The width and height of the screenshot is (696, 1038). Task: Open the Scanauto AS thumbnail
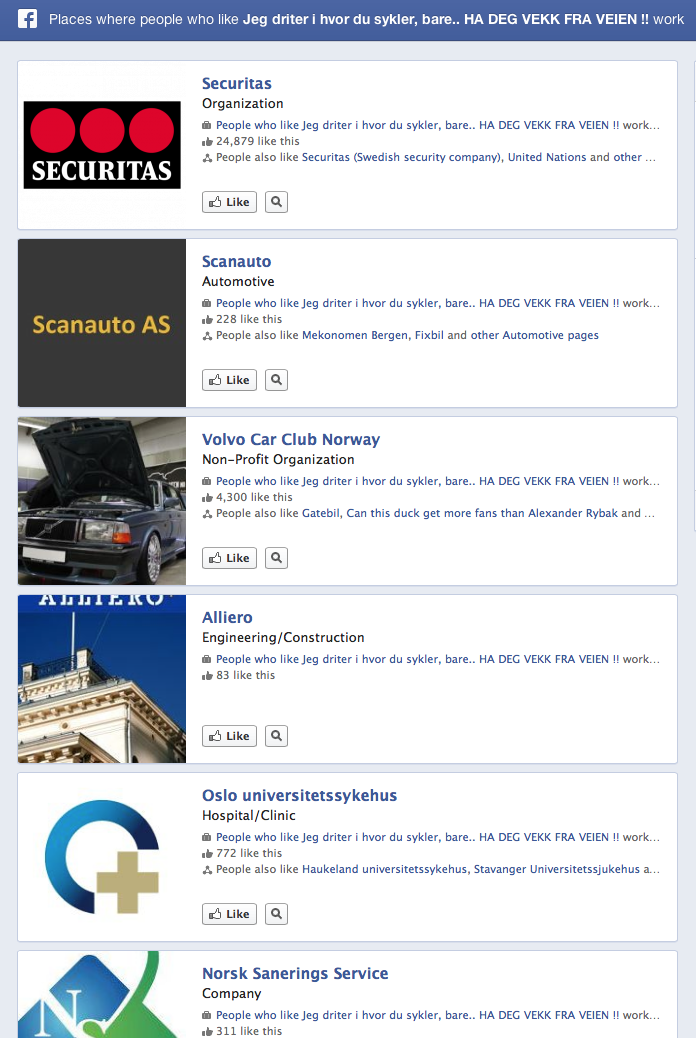102,323
